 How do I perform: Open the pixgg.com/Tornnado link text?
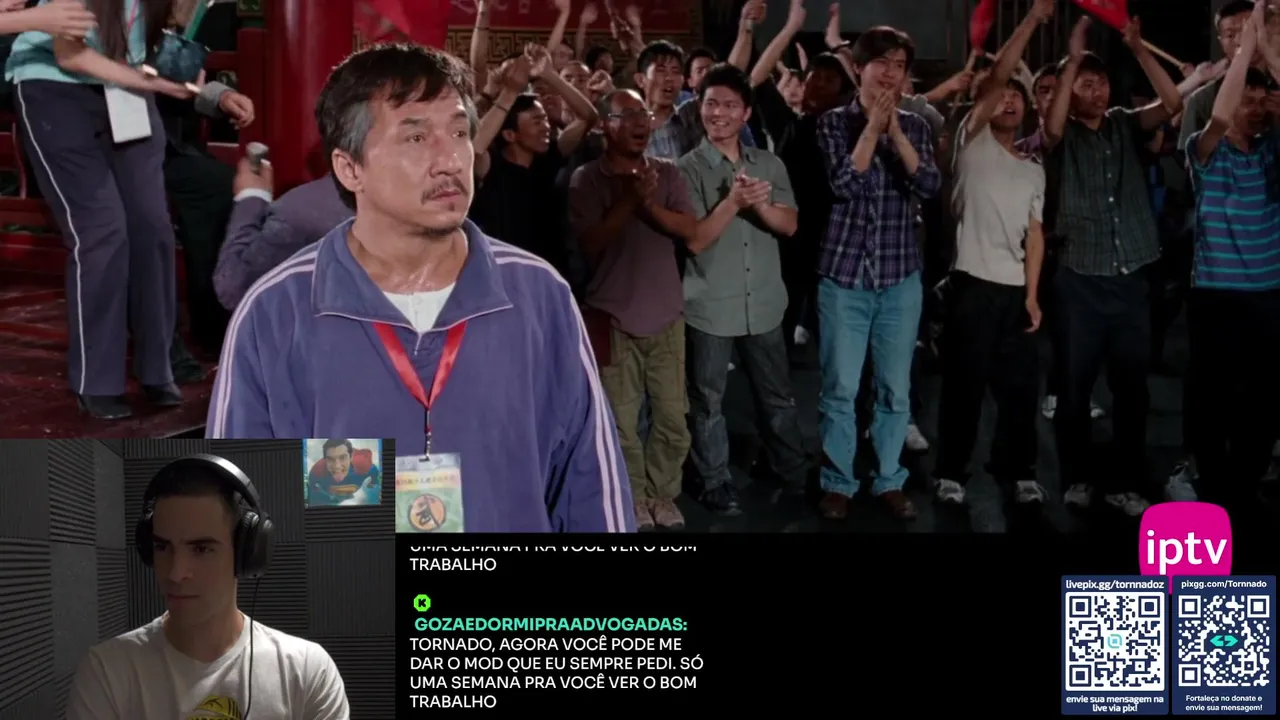click(1224, 584)
